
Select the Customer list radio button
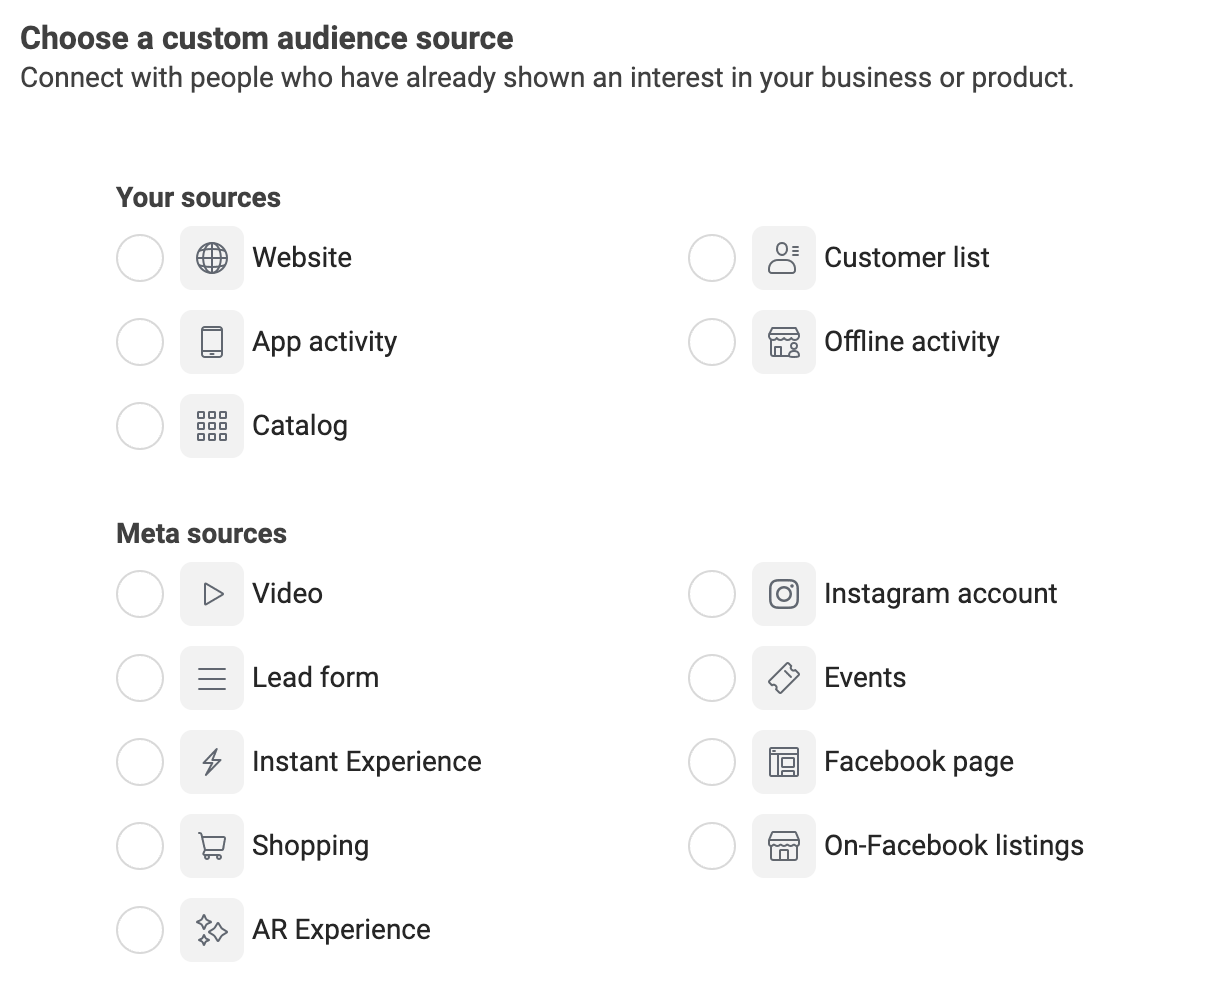(712, 258)
